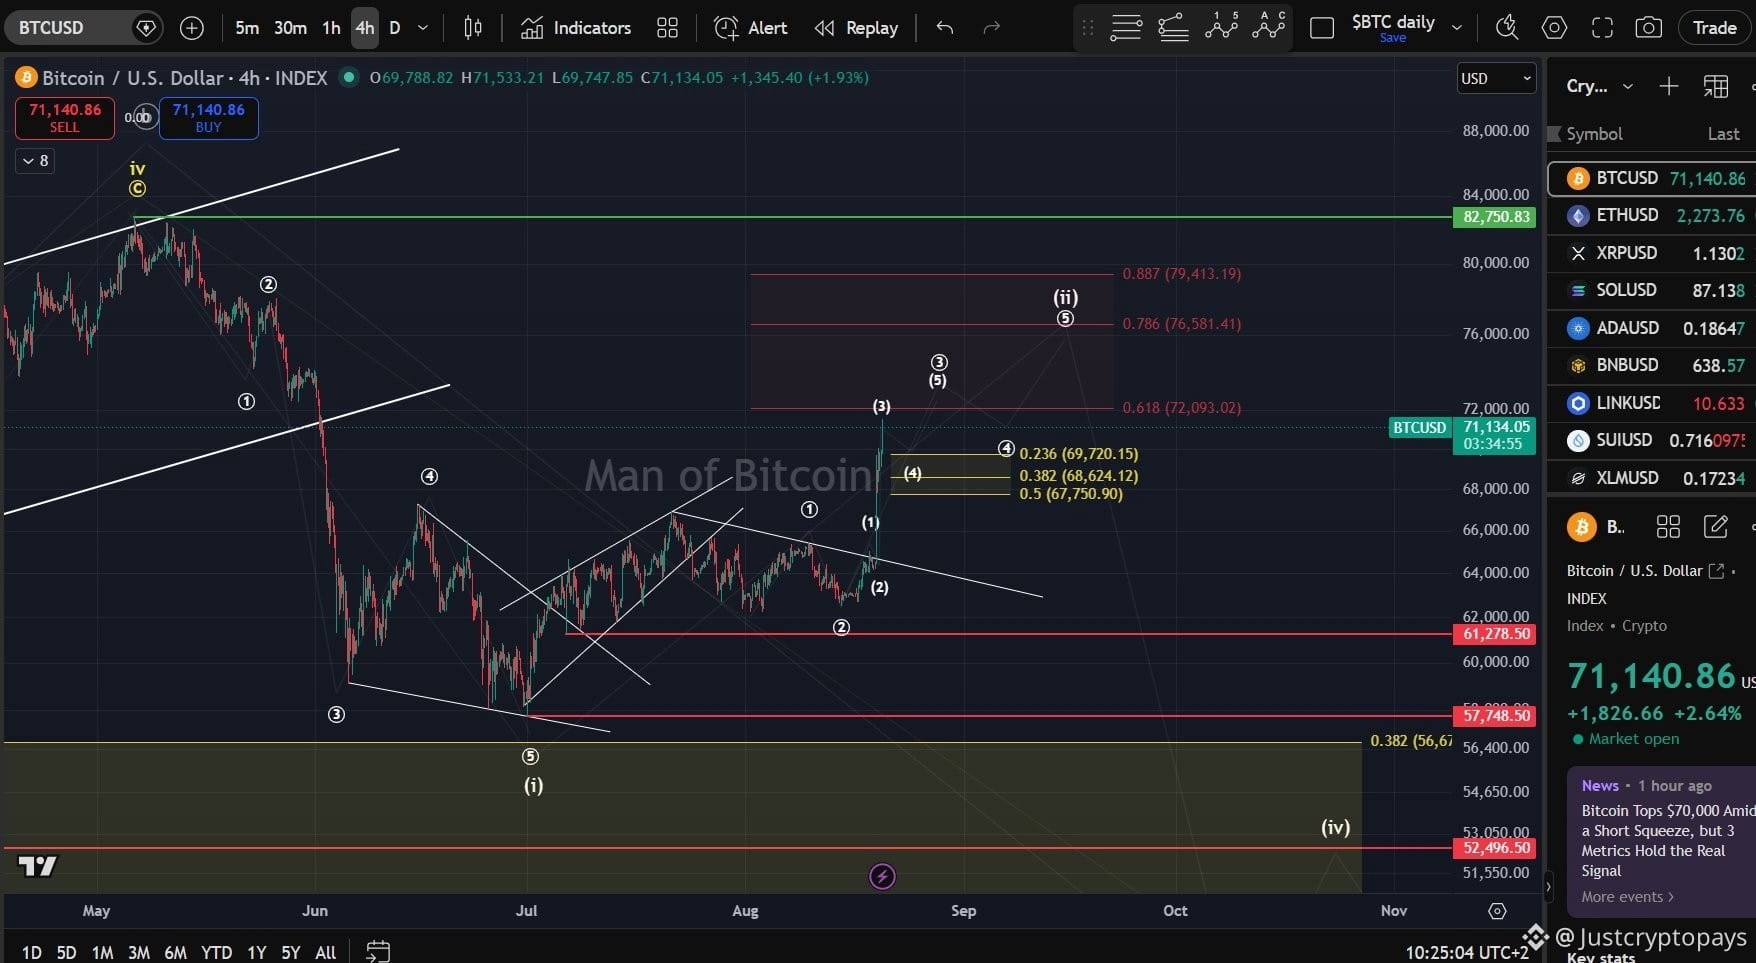The width and height of the screenshot is (1756, 963).
Task: Click the blue BUY price button
Action: (x=208, y=118)
